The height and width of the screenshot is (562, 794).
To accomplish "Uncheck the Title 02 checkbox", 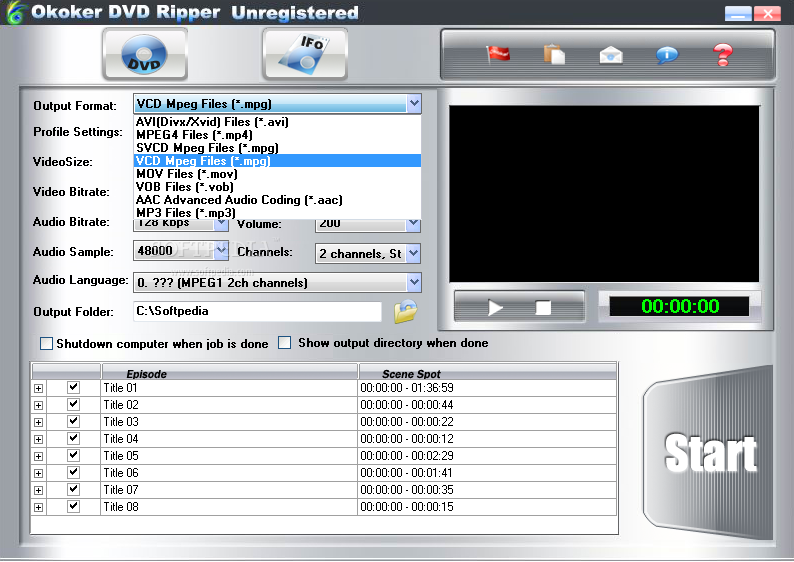I will pos(73,405).
